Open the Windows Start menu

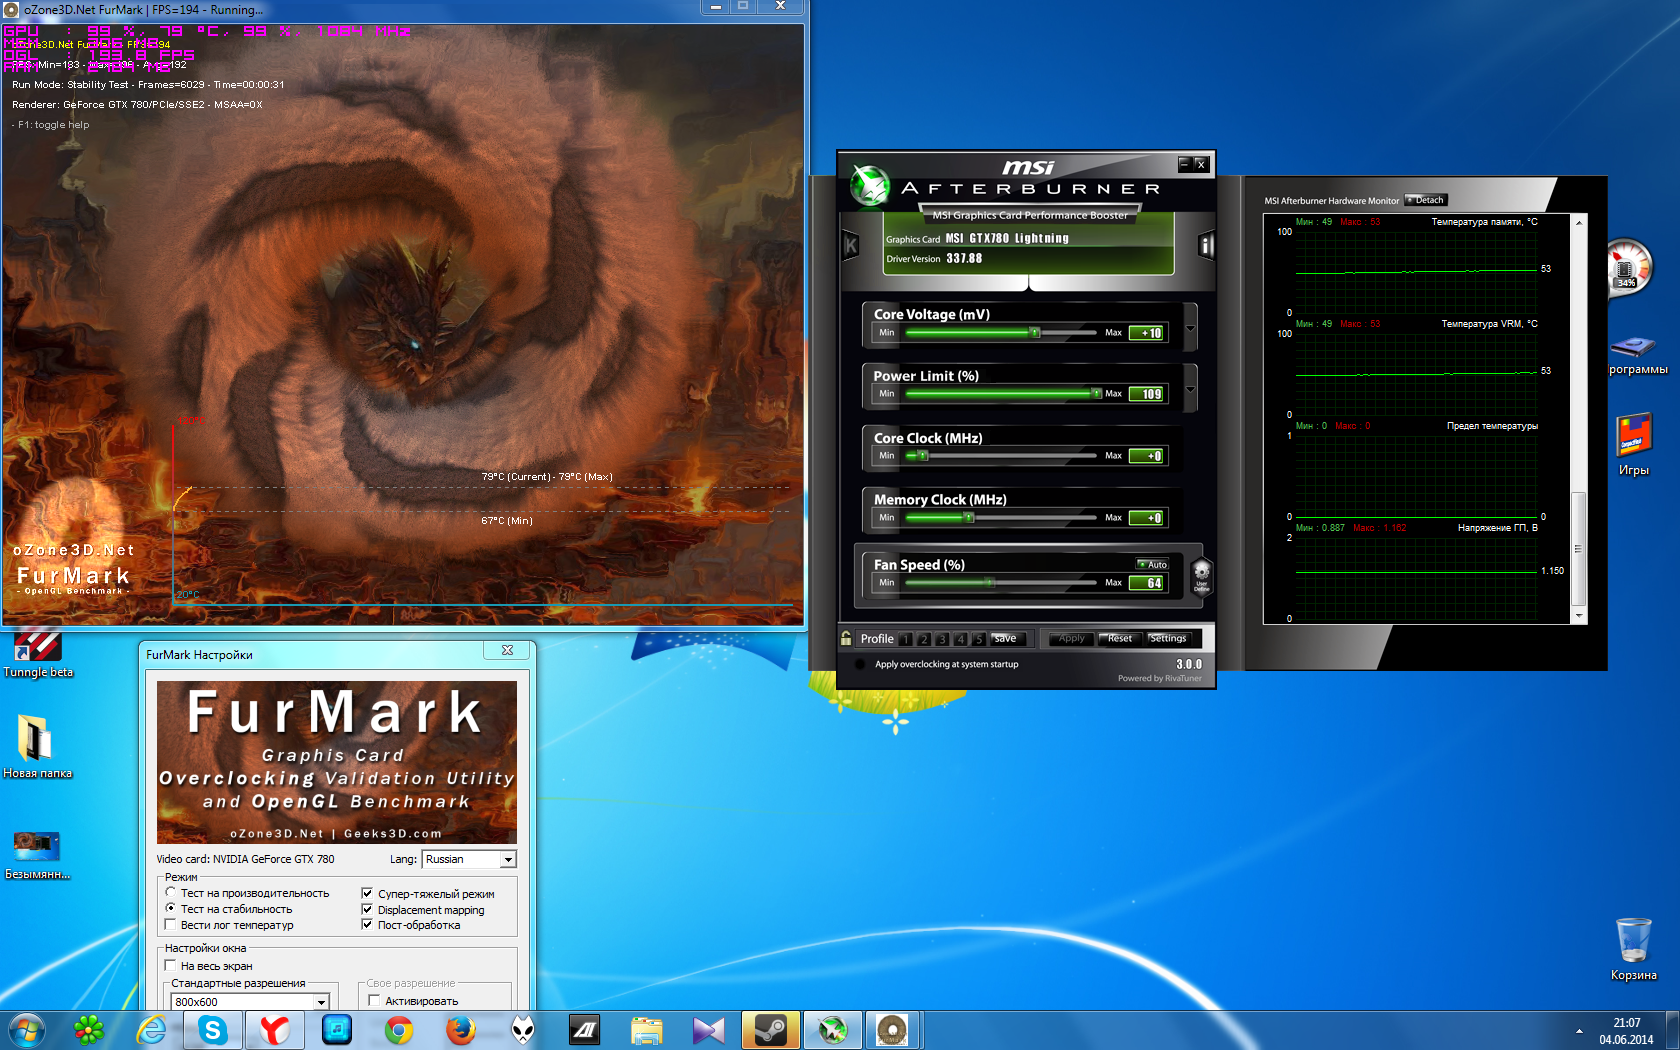click(26, 1030)
